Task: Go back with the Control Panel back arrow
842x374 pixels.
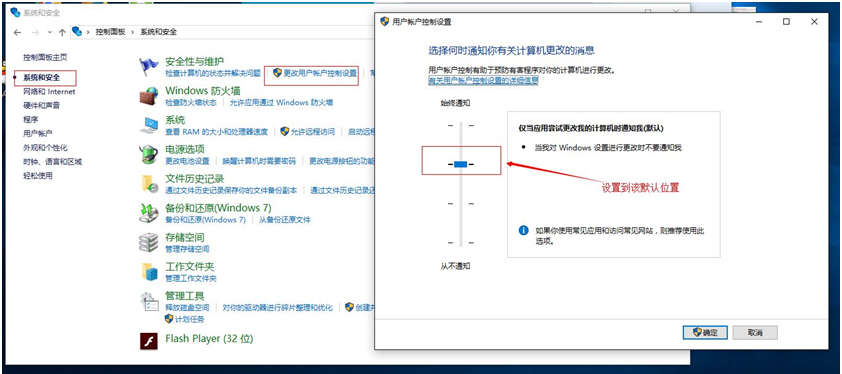Action: (x=17, y=32)
